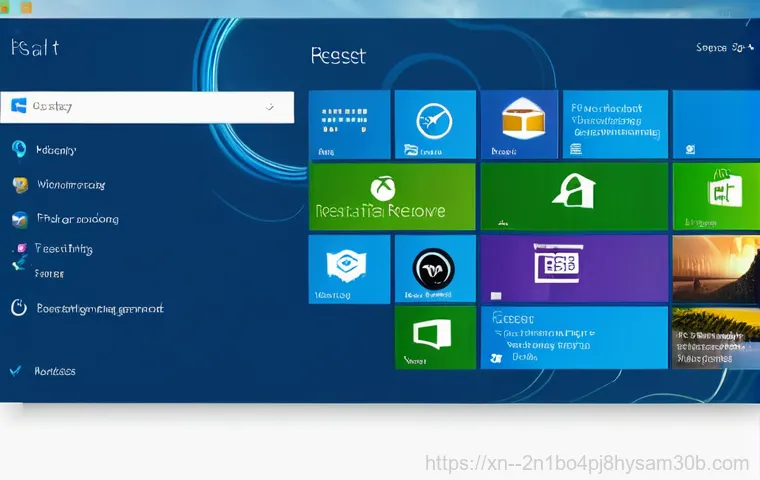Screen dimensions: 760x480
Task: Toggle the checkmark item at sidebar bottom
Action: pyautogui.click(x=16, y=371)
